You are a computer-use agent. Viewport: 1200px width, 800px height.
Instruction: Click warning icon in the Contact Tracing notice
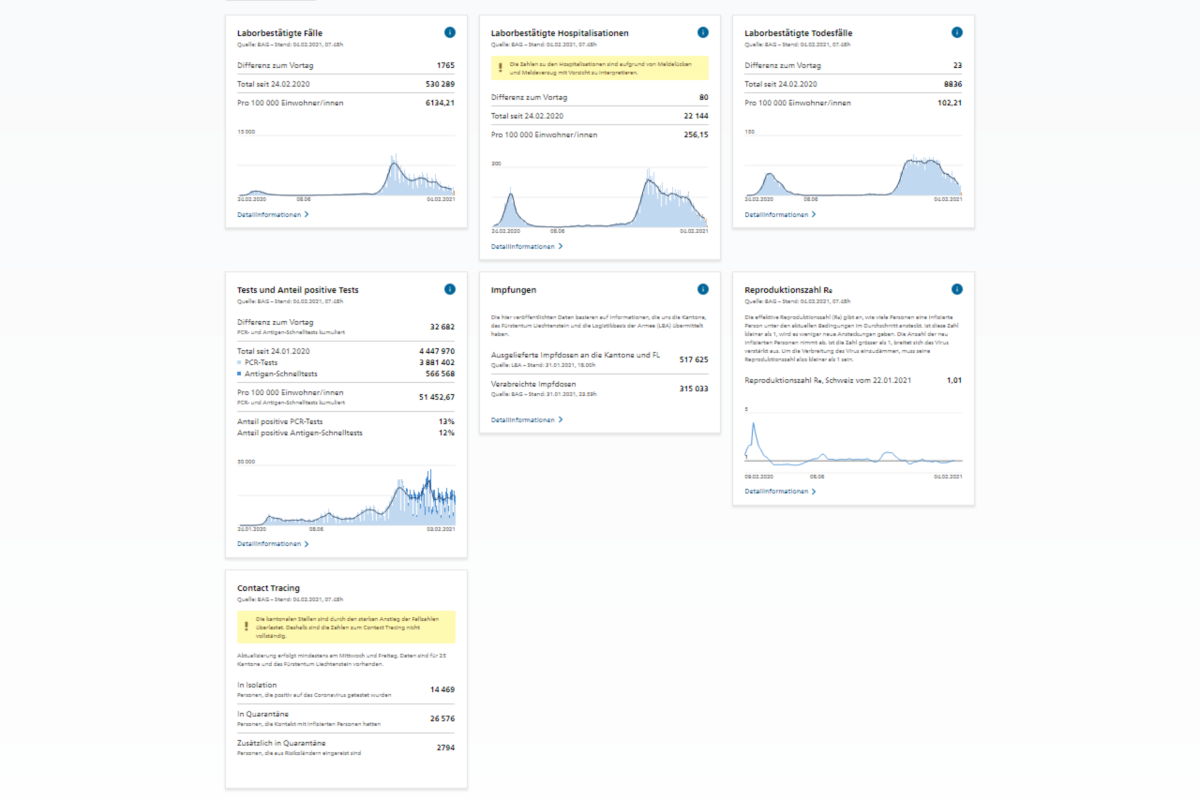click(x=246, y=626)
